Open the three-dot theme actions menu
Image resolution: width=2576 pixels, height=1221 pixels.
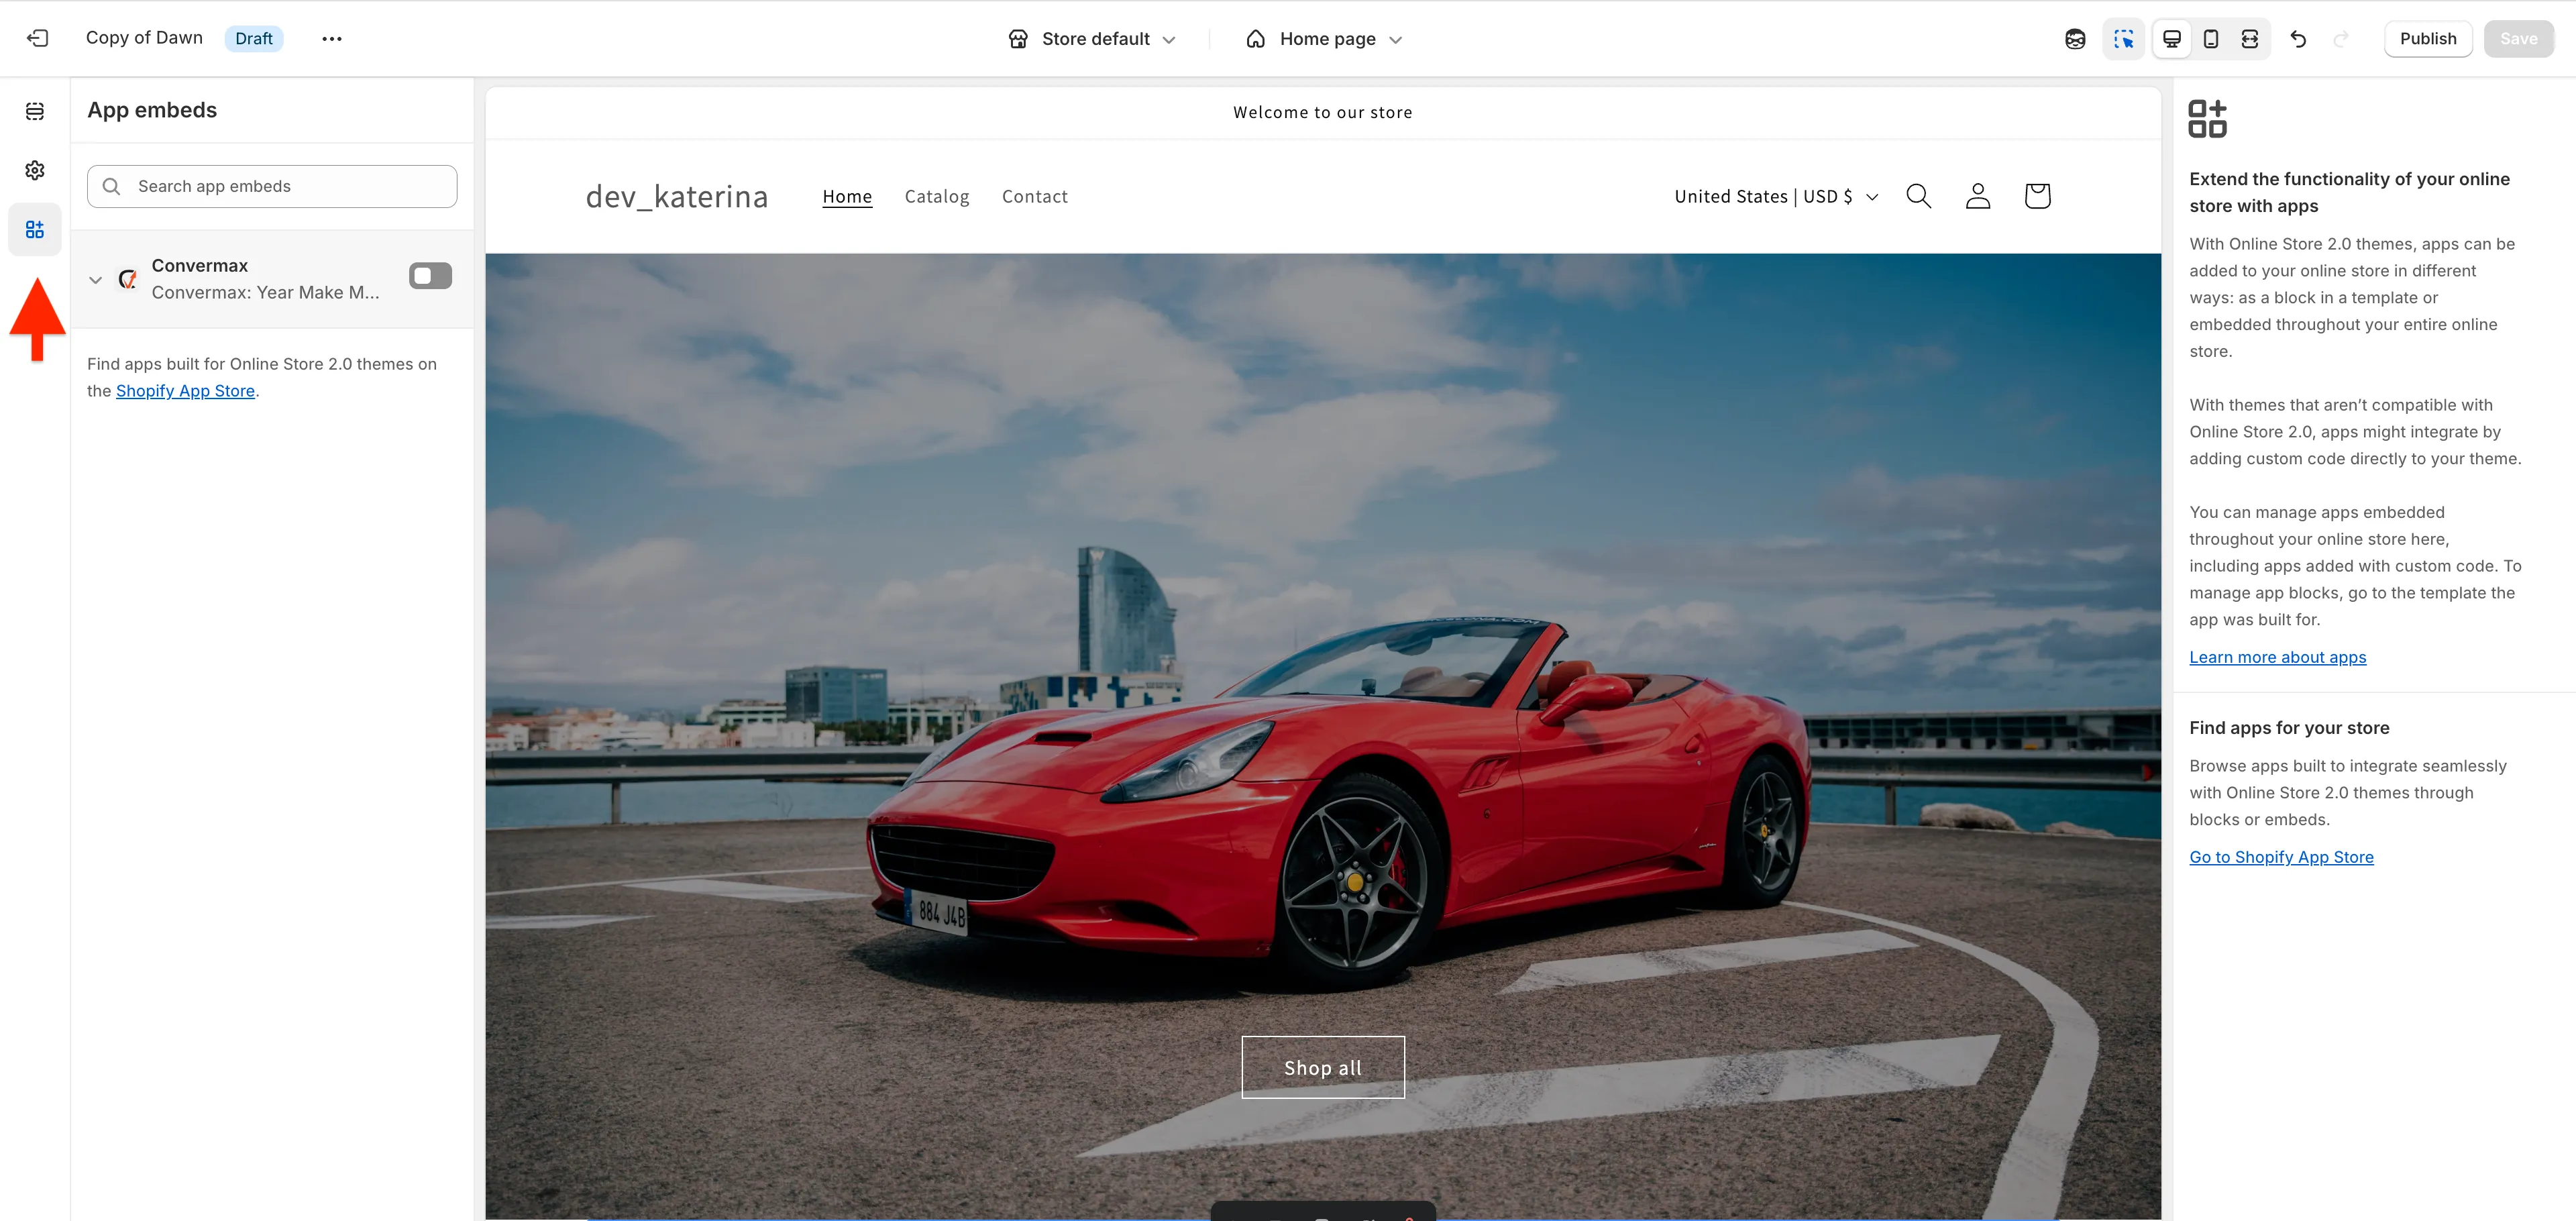tap(332, 39)
